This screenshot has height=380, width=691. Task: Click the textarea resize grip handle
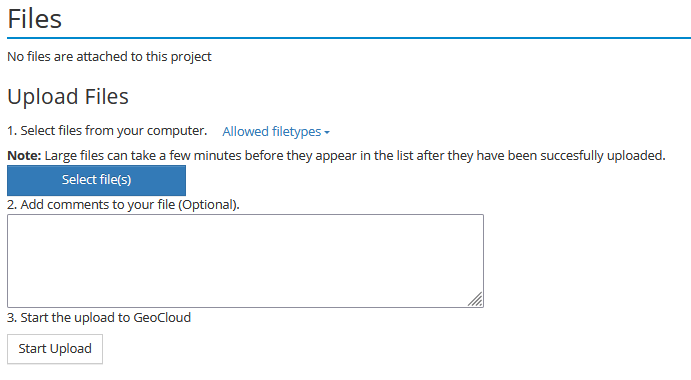coord(476,299)
